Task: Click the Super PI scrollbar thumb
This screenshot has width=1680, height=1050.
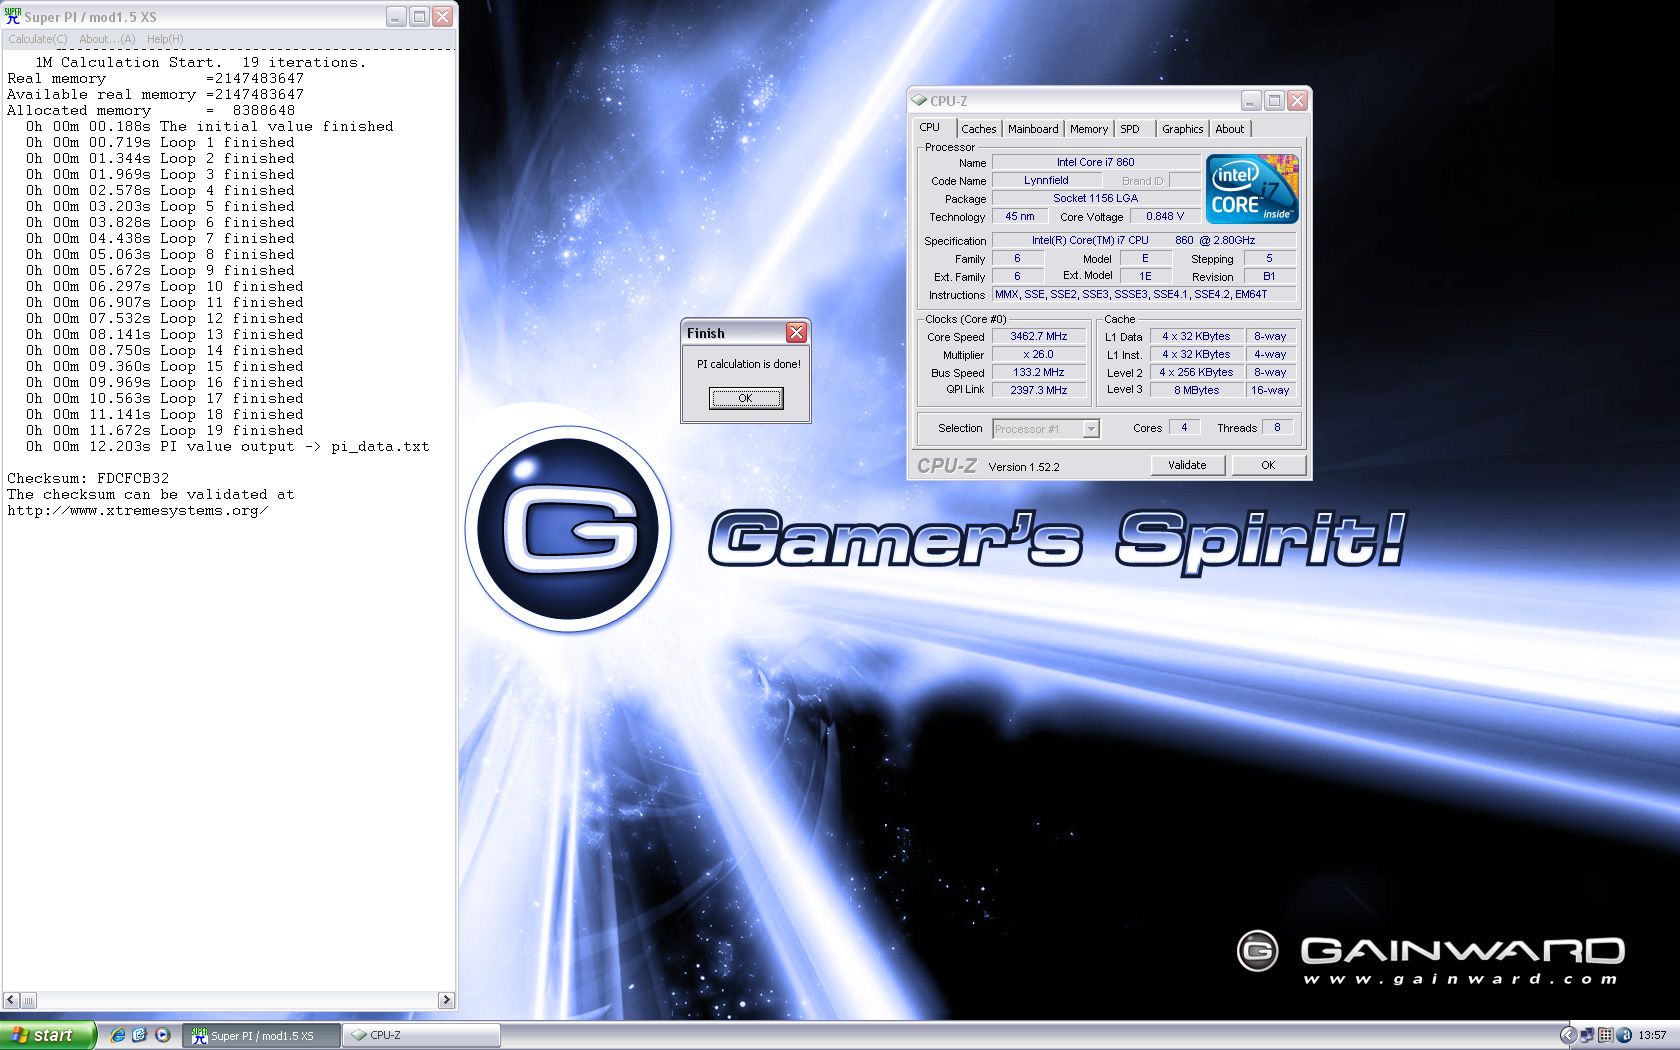Action: point(29,1000)
